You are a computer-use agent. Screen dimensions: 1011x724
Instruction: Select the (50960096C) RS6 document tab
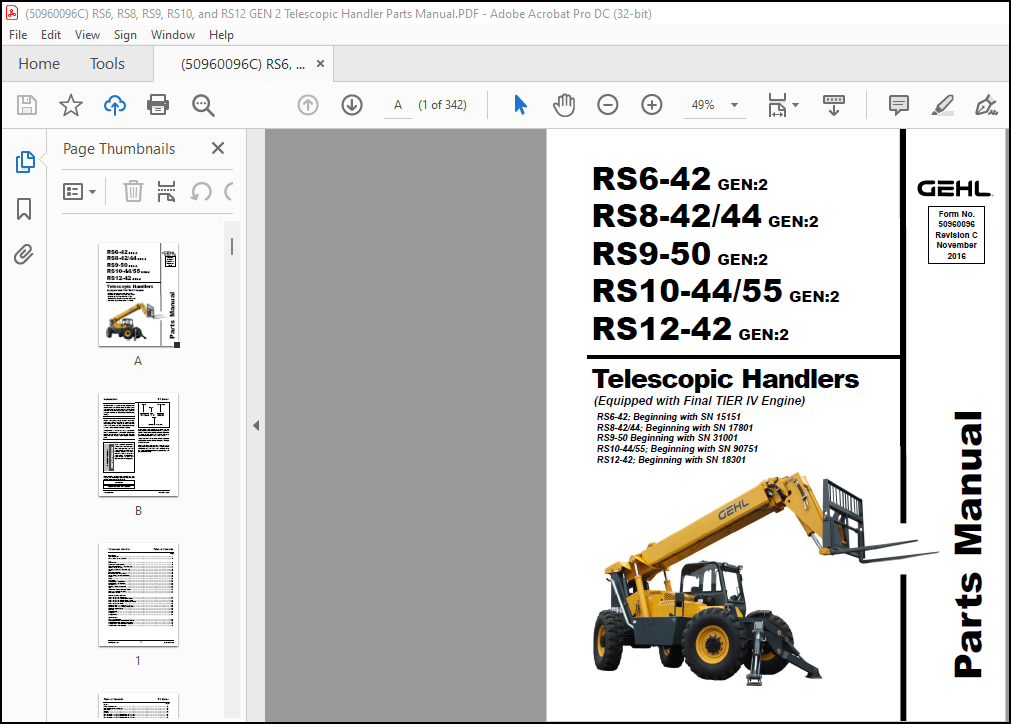243,64
